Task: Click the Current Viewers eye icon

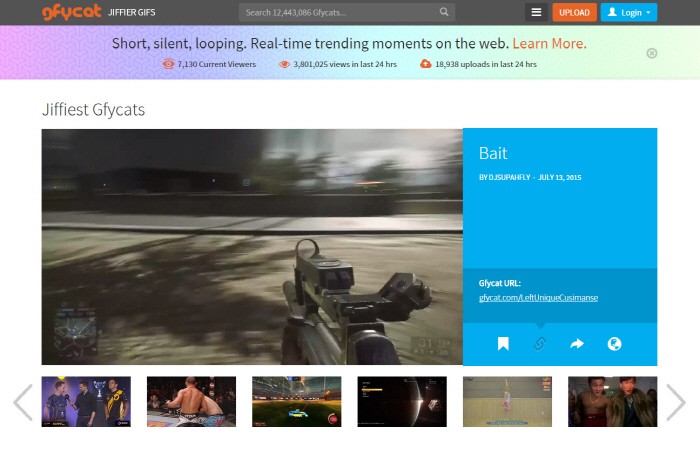Action: click(168, 64)
